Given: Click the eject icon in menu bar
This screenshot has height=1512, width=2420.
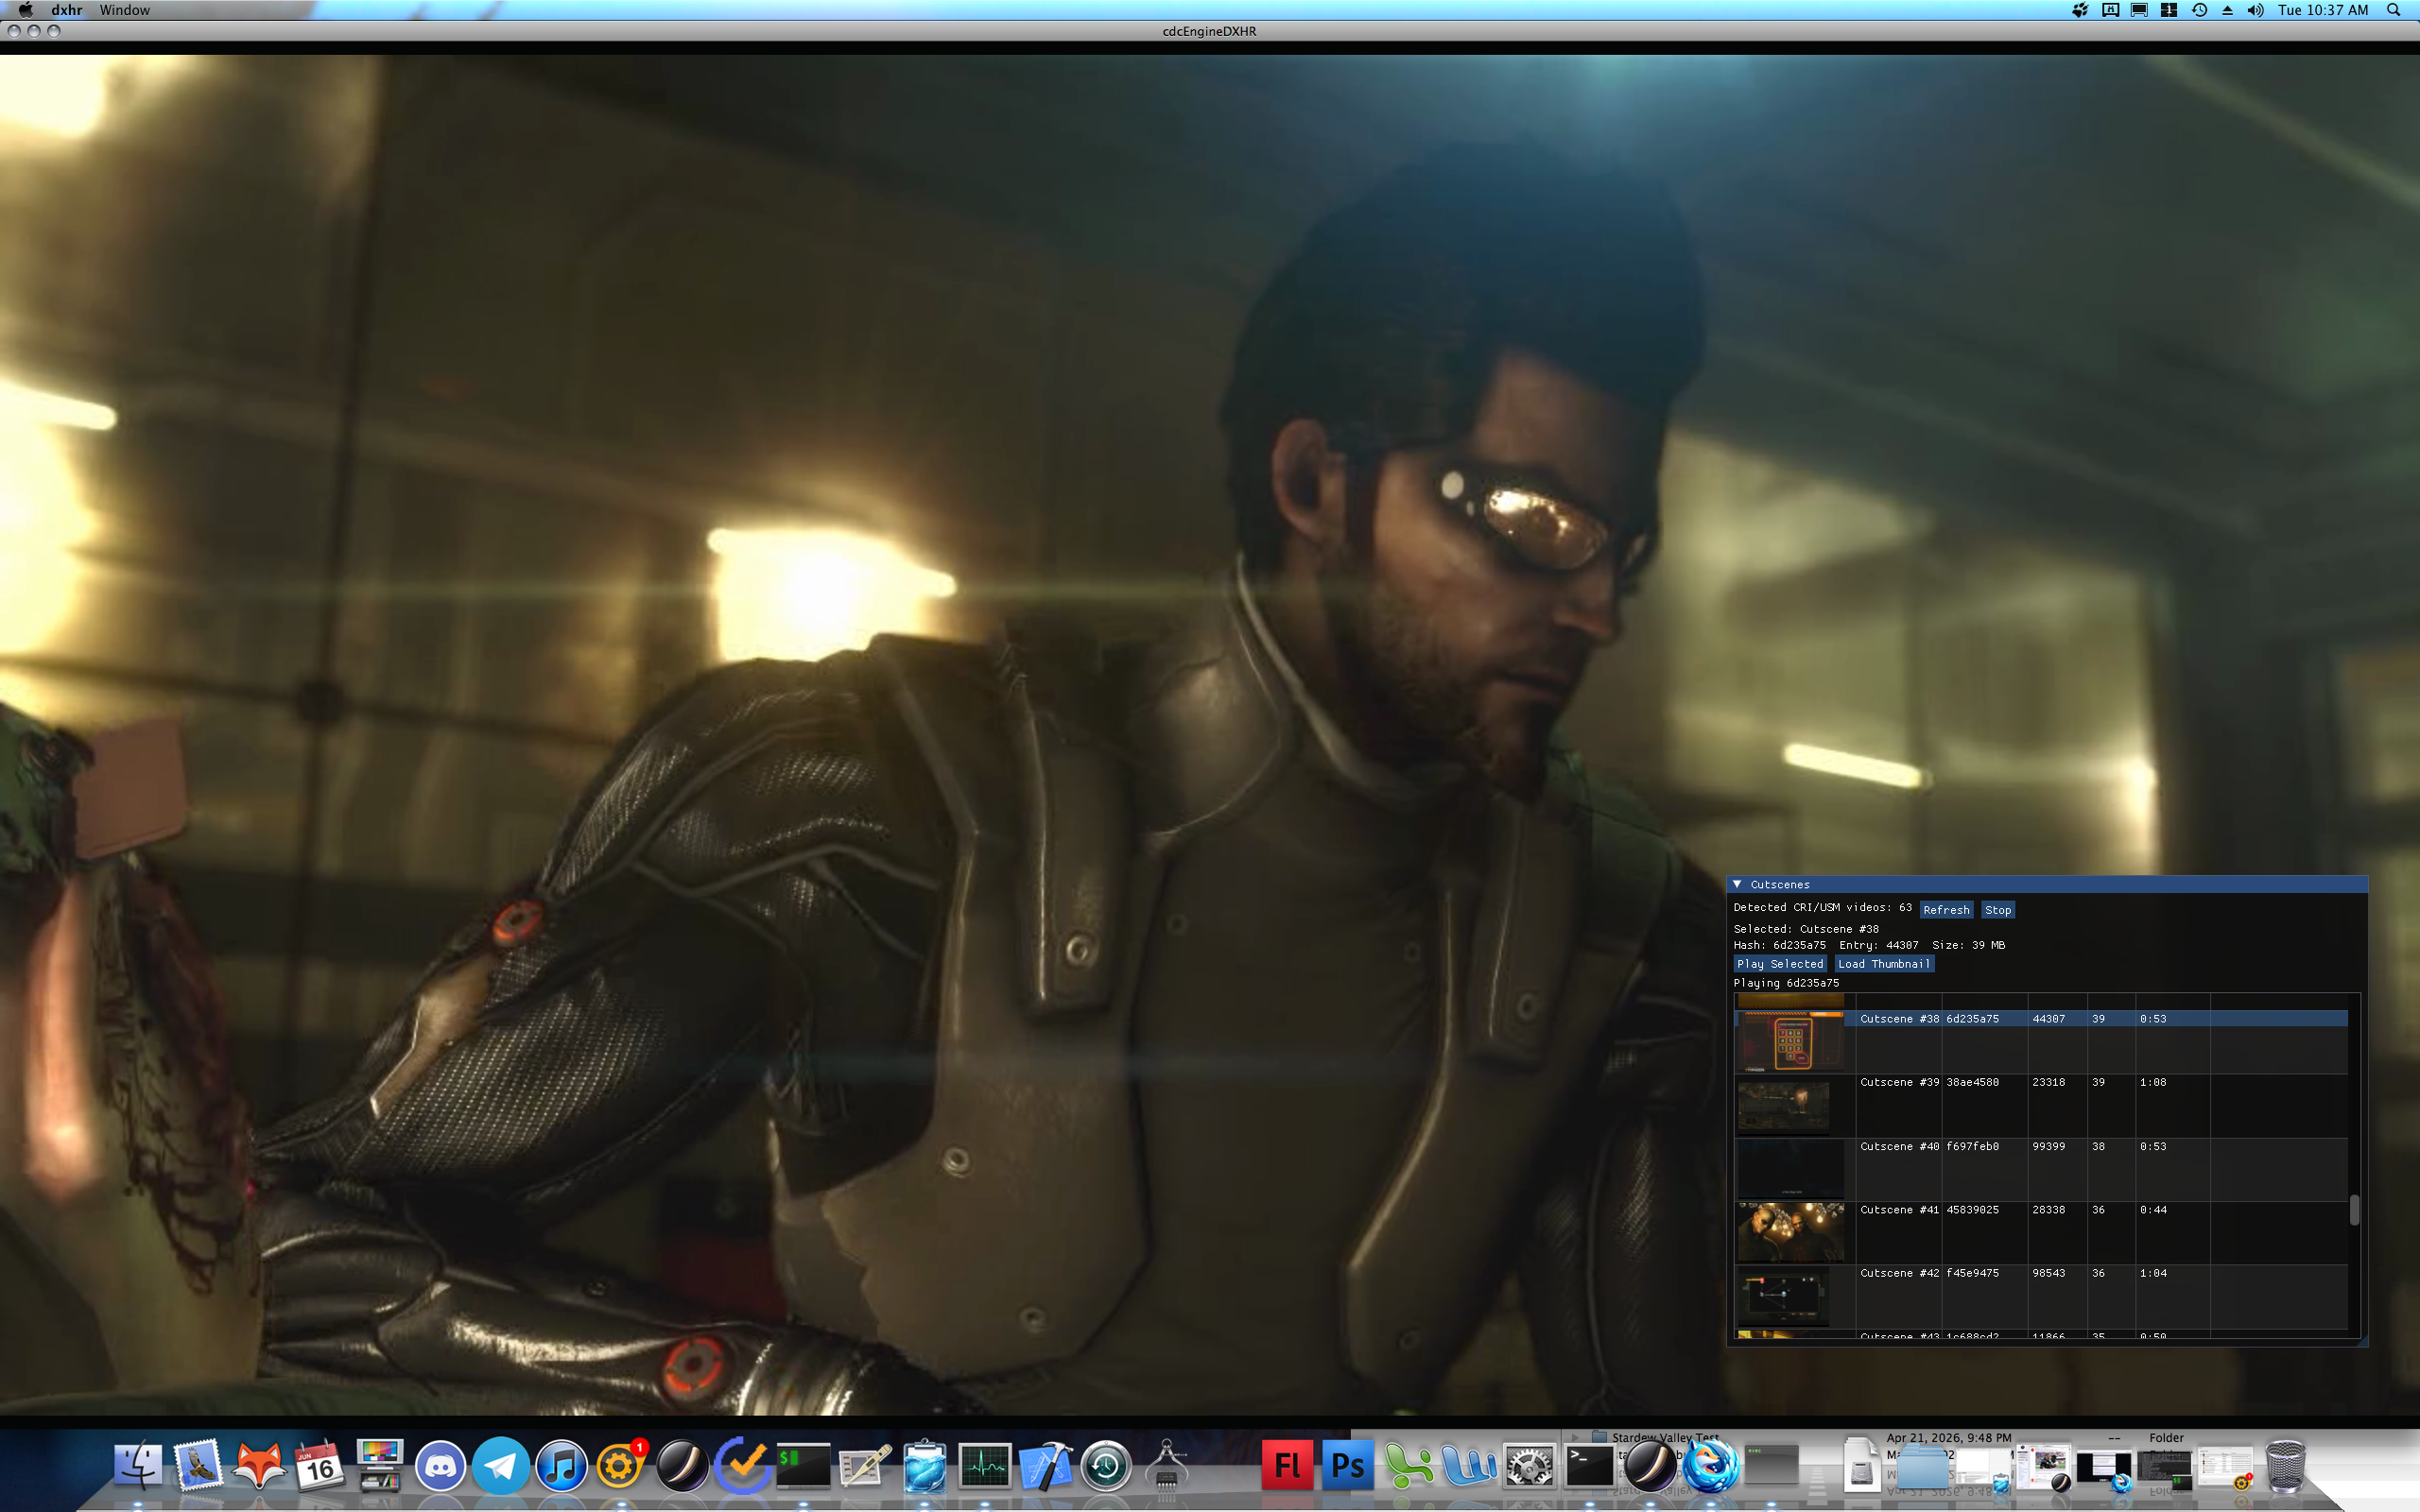Looking at the screenshot, I should click(2227, 10).
